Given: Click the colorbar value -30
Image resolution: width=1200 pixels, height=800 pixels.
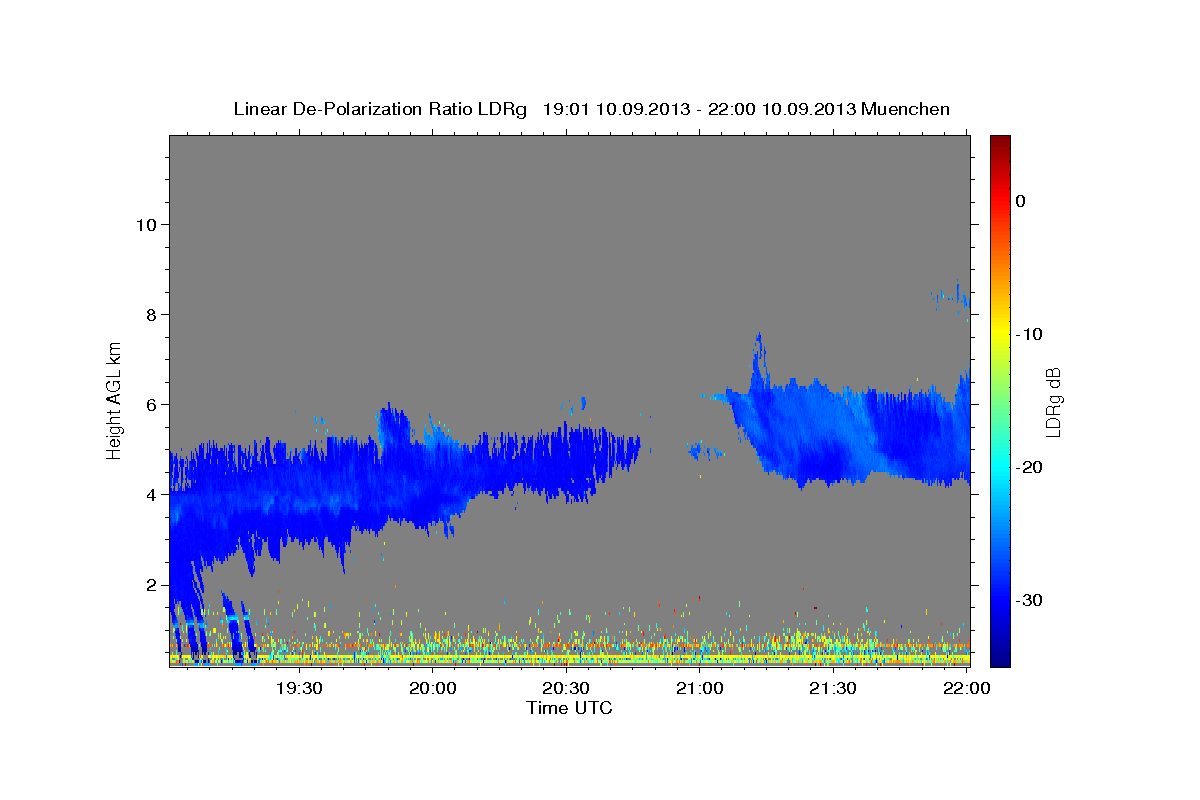Looking at the screenshot, I should (1030, 600).
